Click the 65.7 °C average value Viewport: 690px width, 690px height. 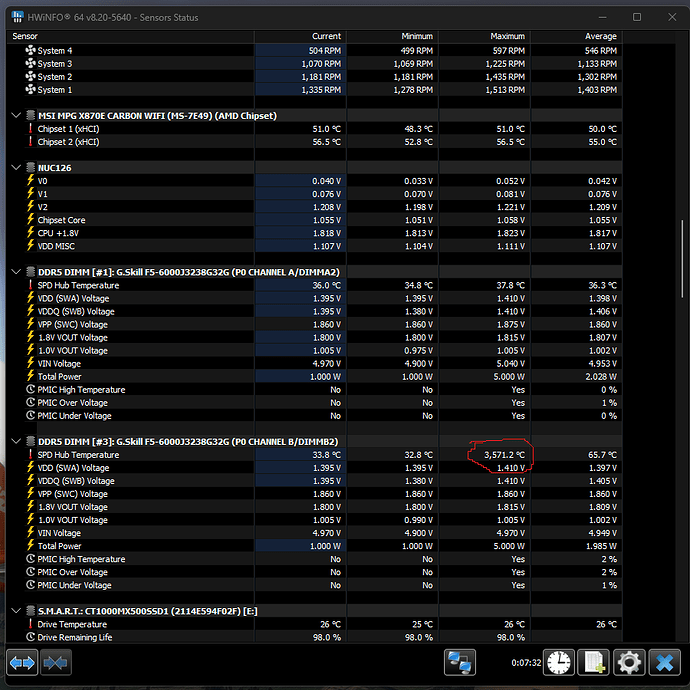602,455
